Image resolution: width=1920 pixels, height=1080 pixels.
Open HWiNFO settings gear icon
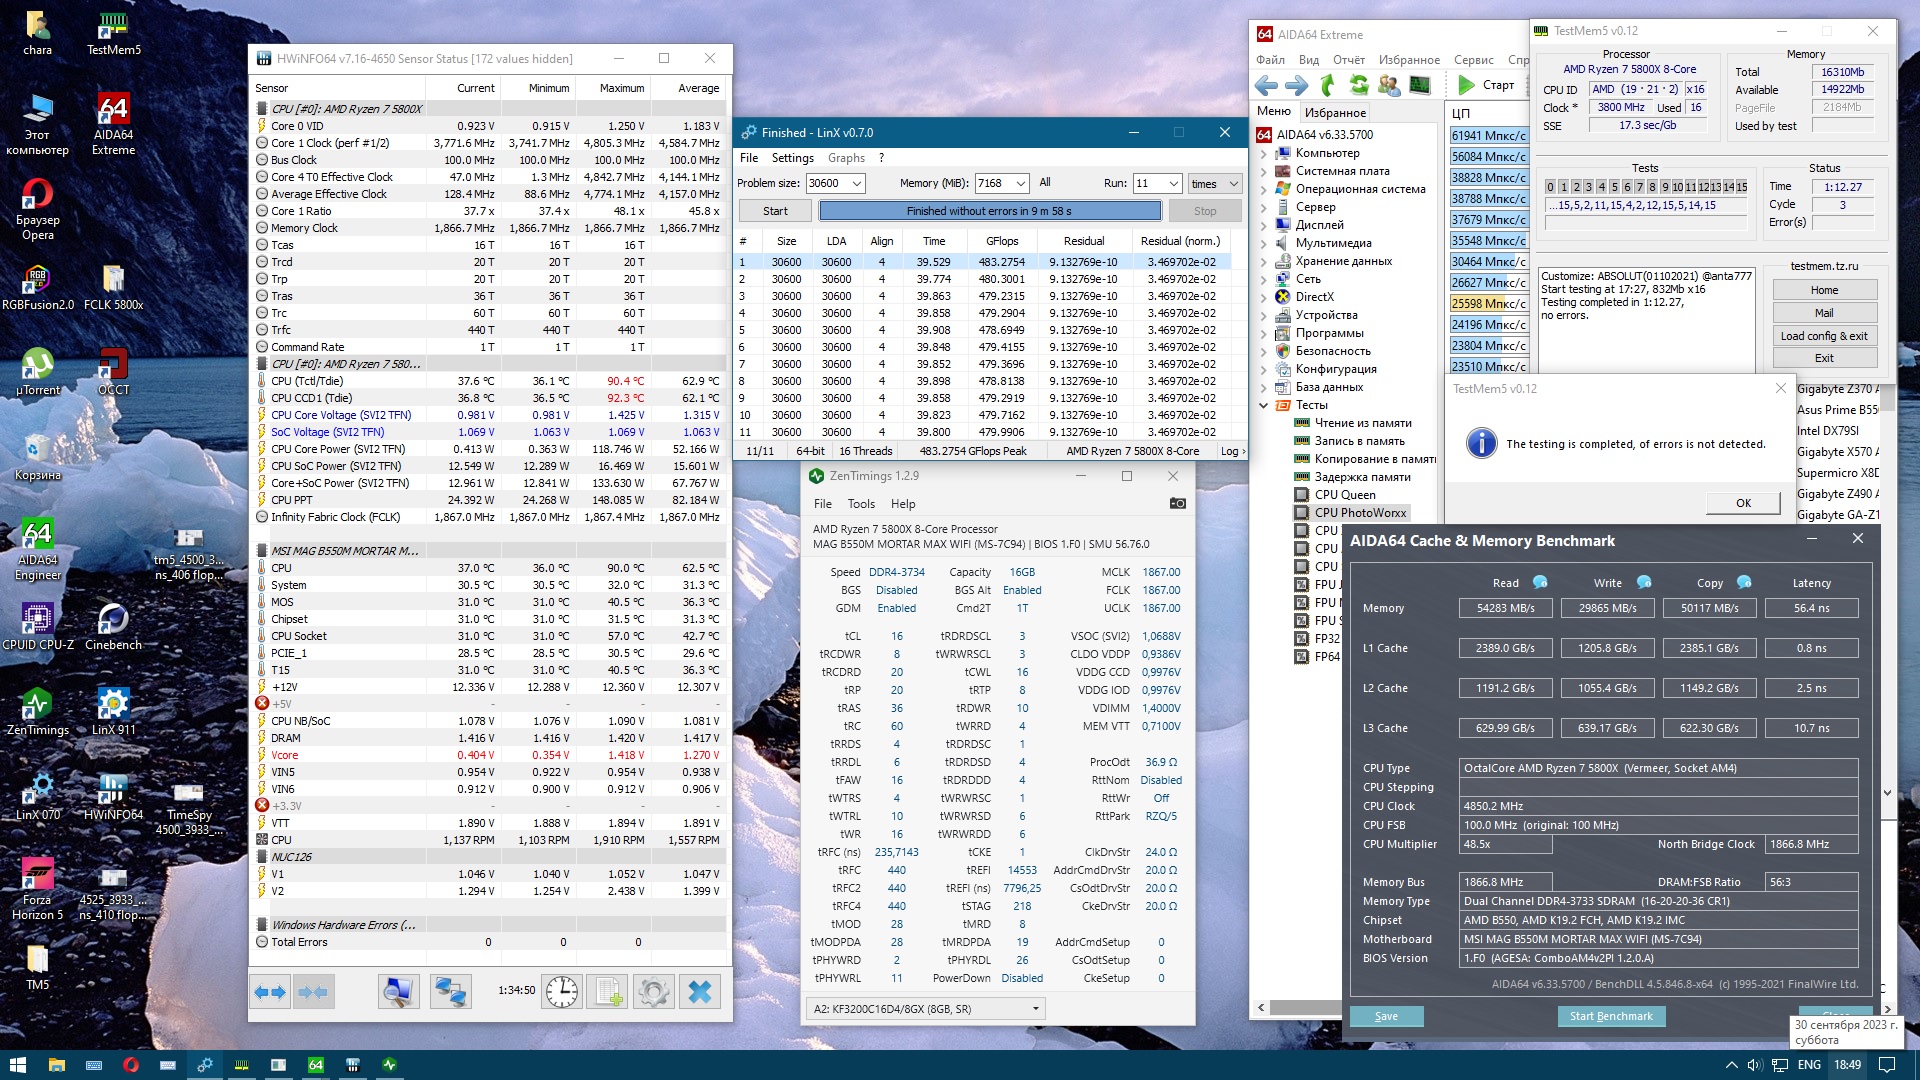(x=653, y=991)
